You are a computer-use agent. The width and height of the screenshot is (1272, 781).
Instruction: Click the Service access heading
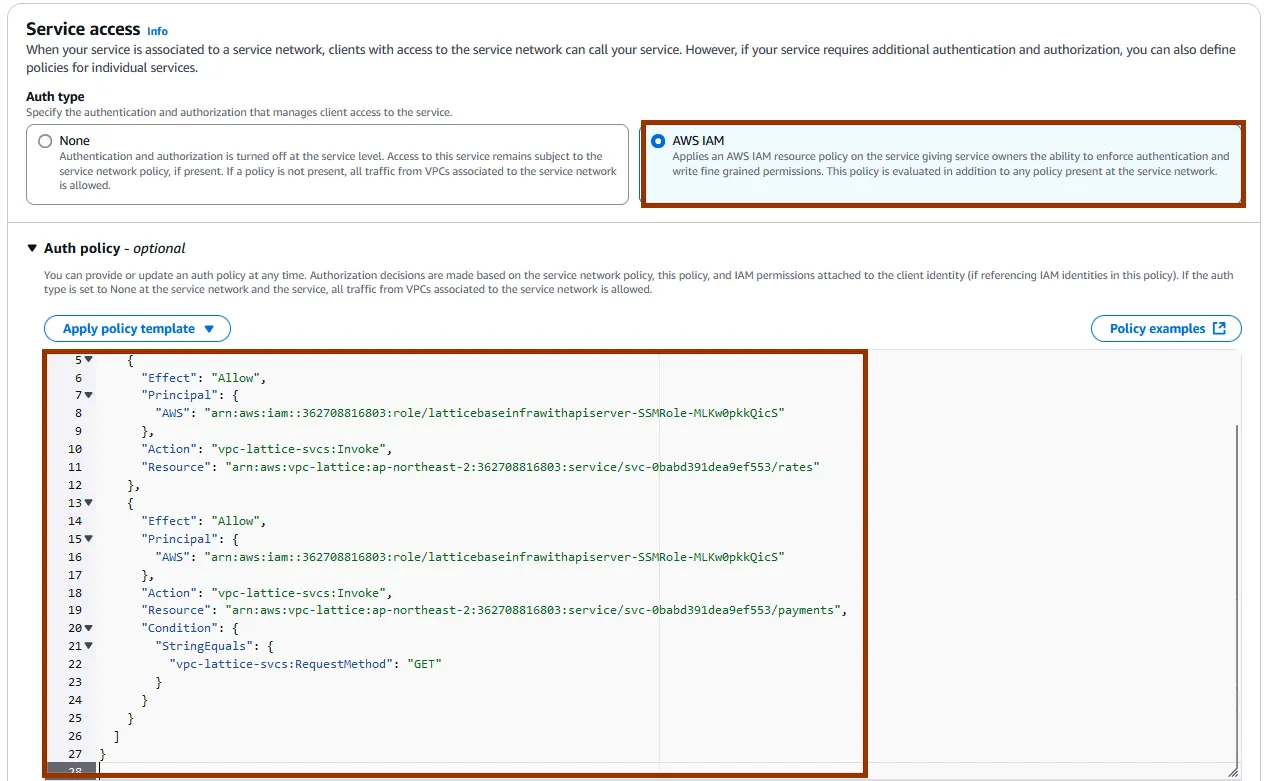point(83,29)
